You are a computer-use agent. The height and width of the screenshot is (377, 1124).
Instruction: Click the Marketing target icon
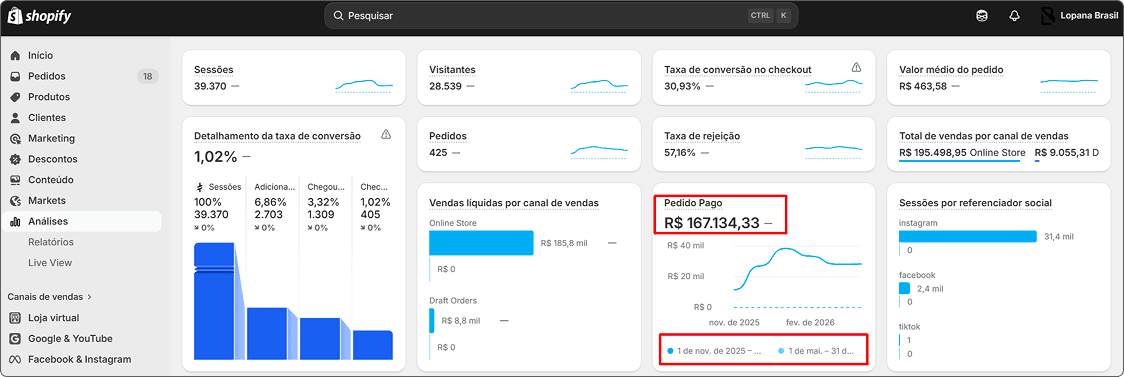[x=15, y=138]
